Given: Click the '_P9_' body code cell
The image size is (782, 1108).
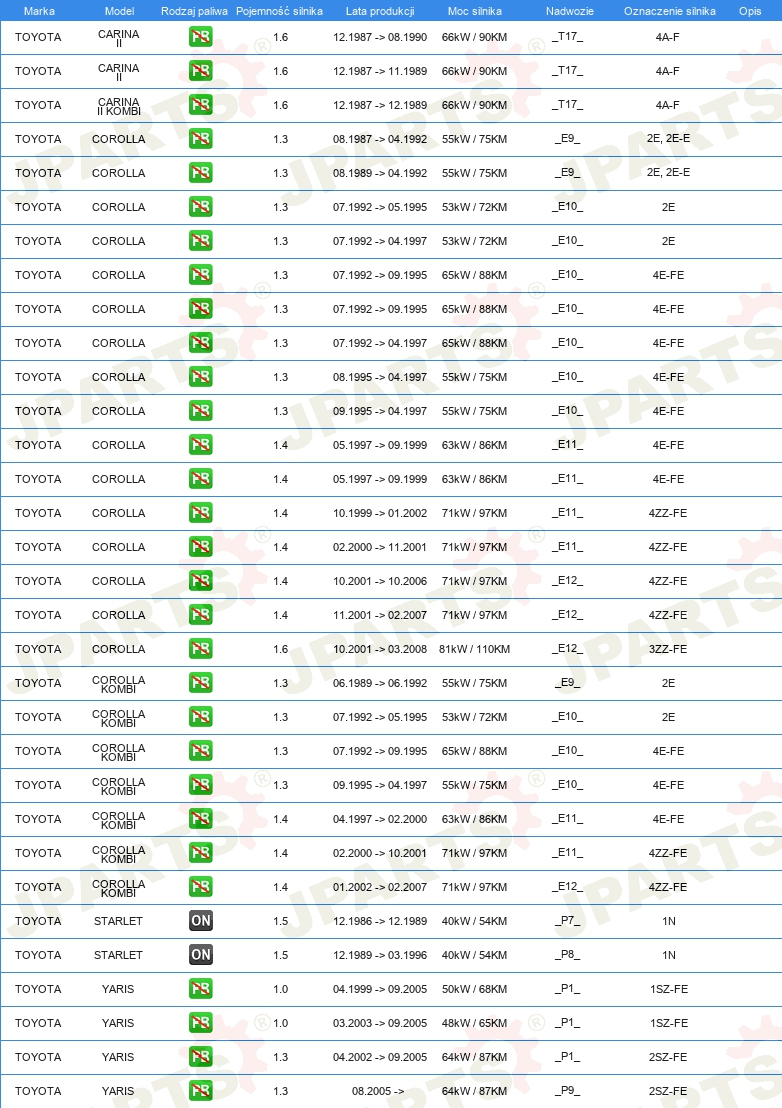Looking at the screenshot, I should (x=567, y=1090).
